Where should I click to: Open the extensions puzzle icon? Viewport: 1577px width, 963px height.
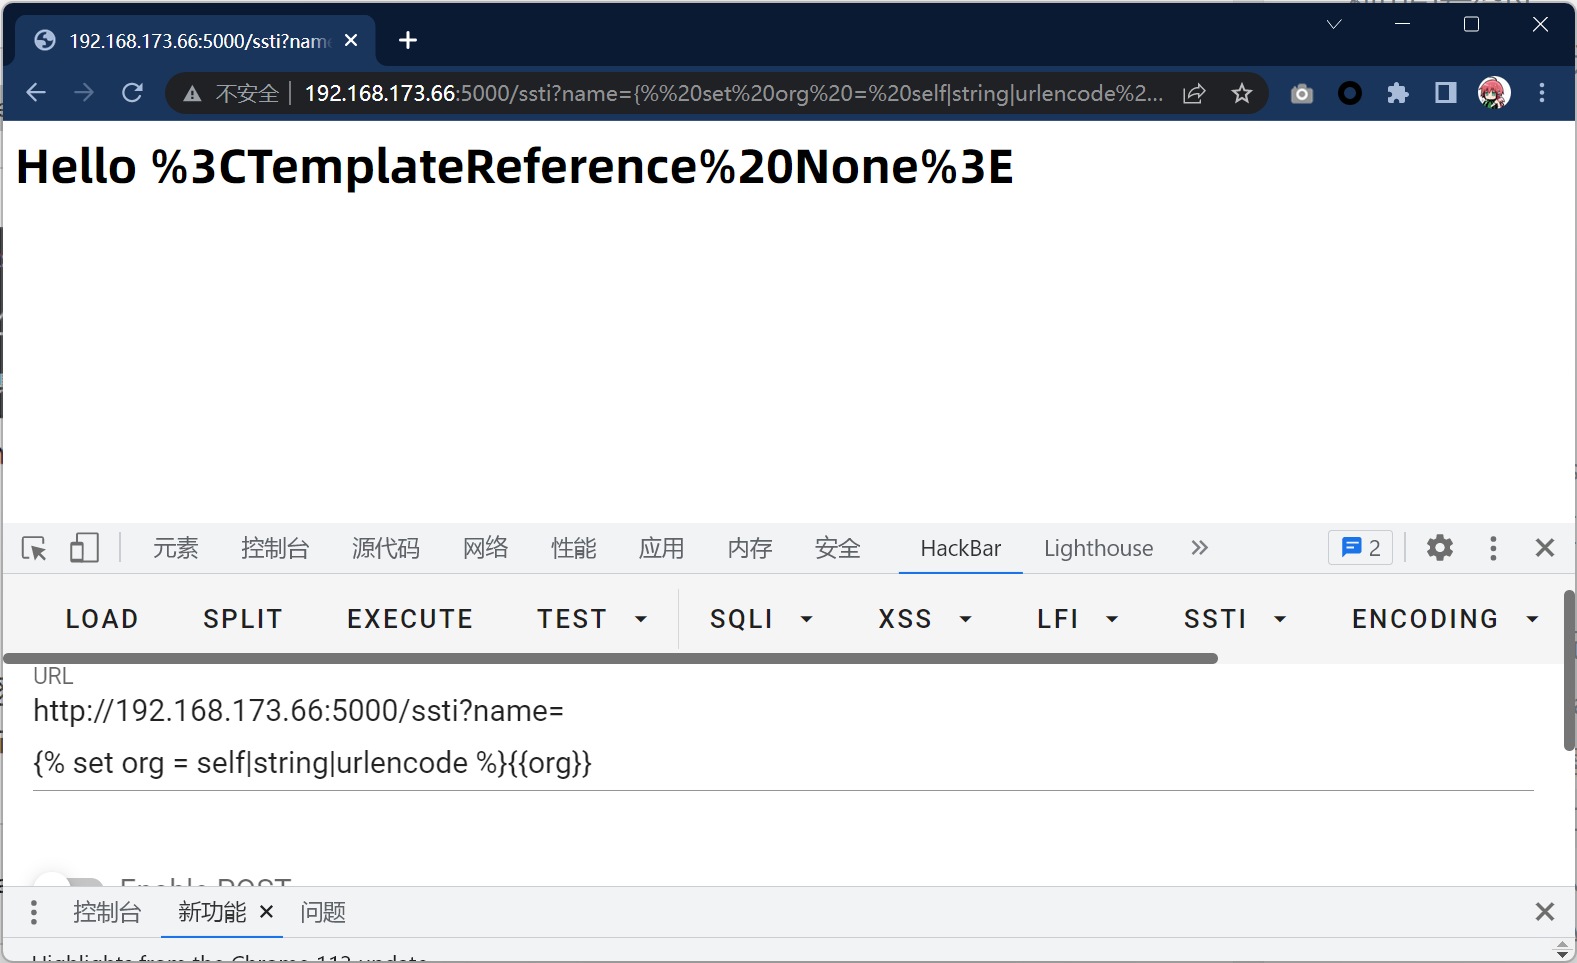pyautogui.click(x=1397, y=93)
